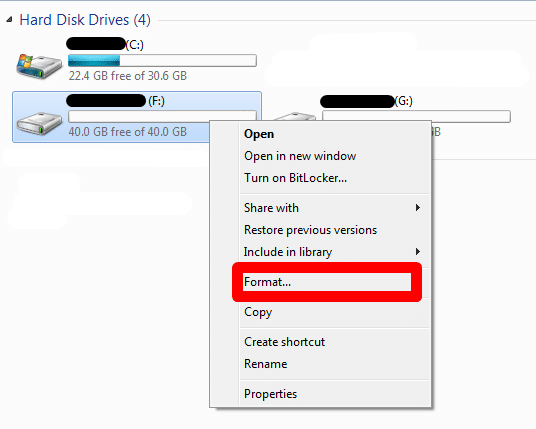The height and width of the screenshot is (429, 536).
Task: Click Restore previous versions
Action: pyautogui.click(x=310, y=230)
